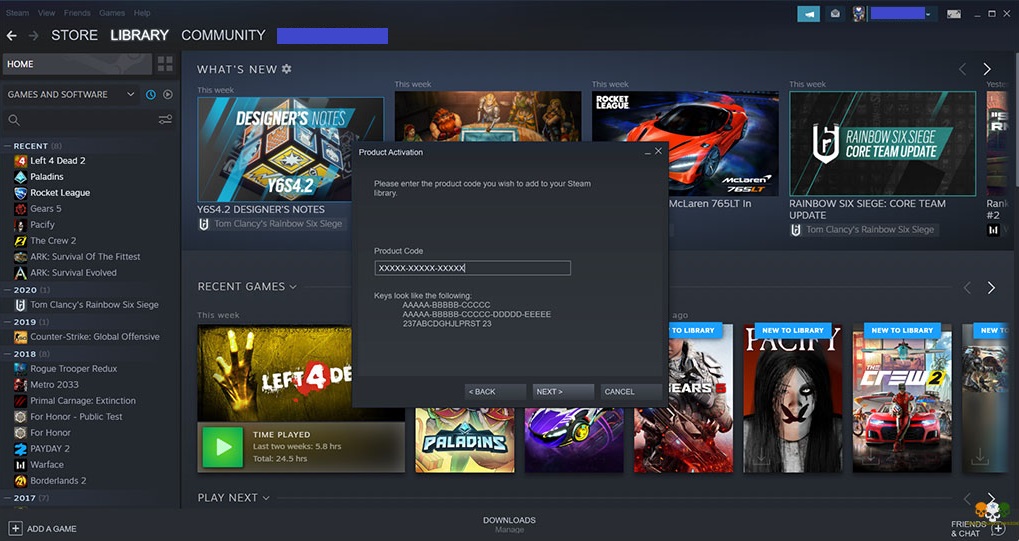1019x541 pixels.
Task: Click the library search magnifier icon
Action: coord(14,120)
